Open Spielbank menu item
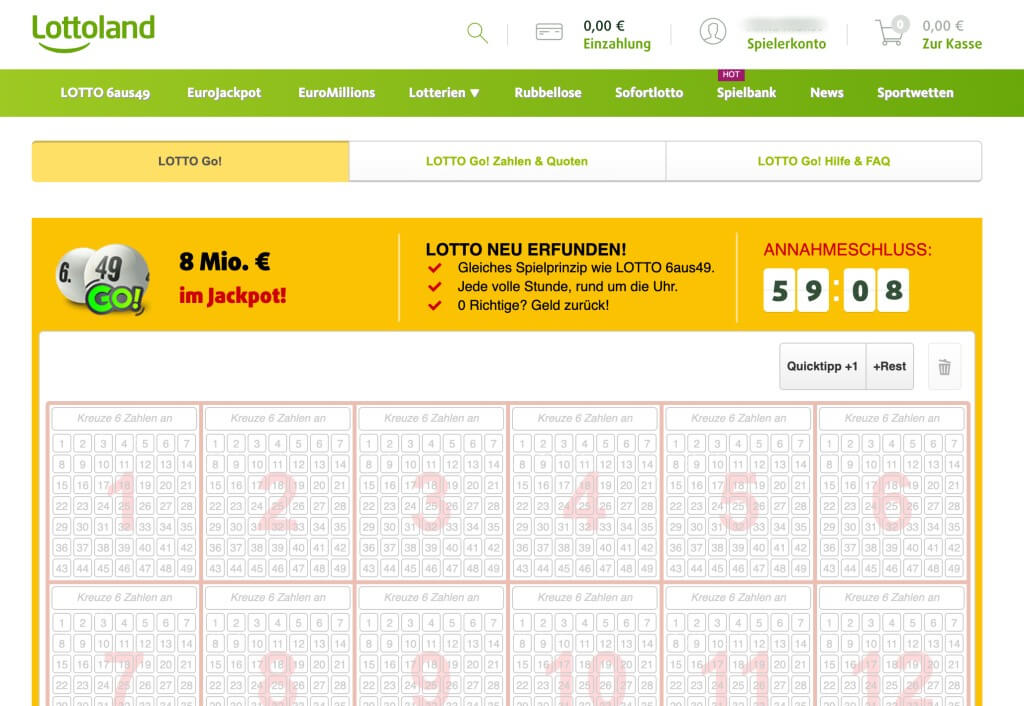The height and width of the screenshot is (706, 1024). point(746,93)
